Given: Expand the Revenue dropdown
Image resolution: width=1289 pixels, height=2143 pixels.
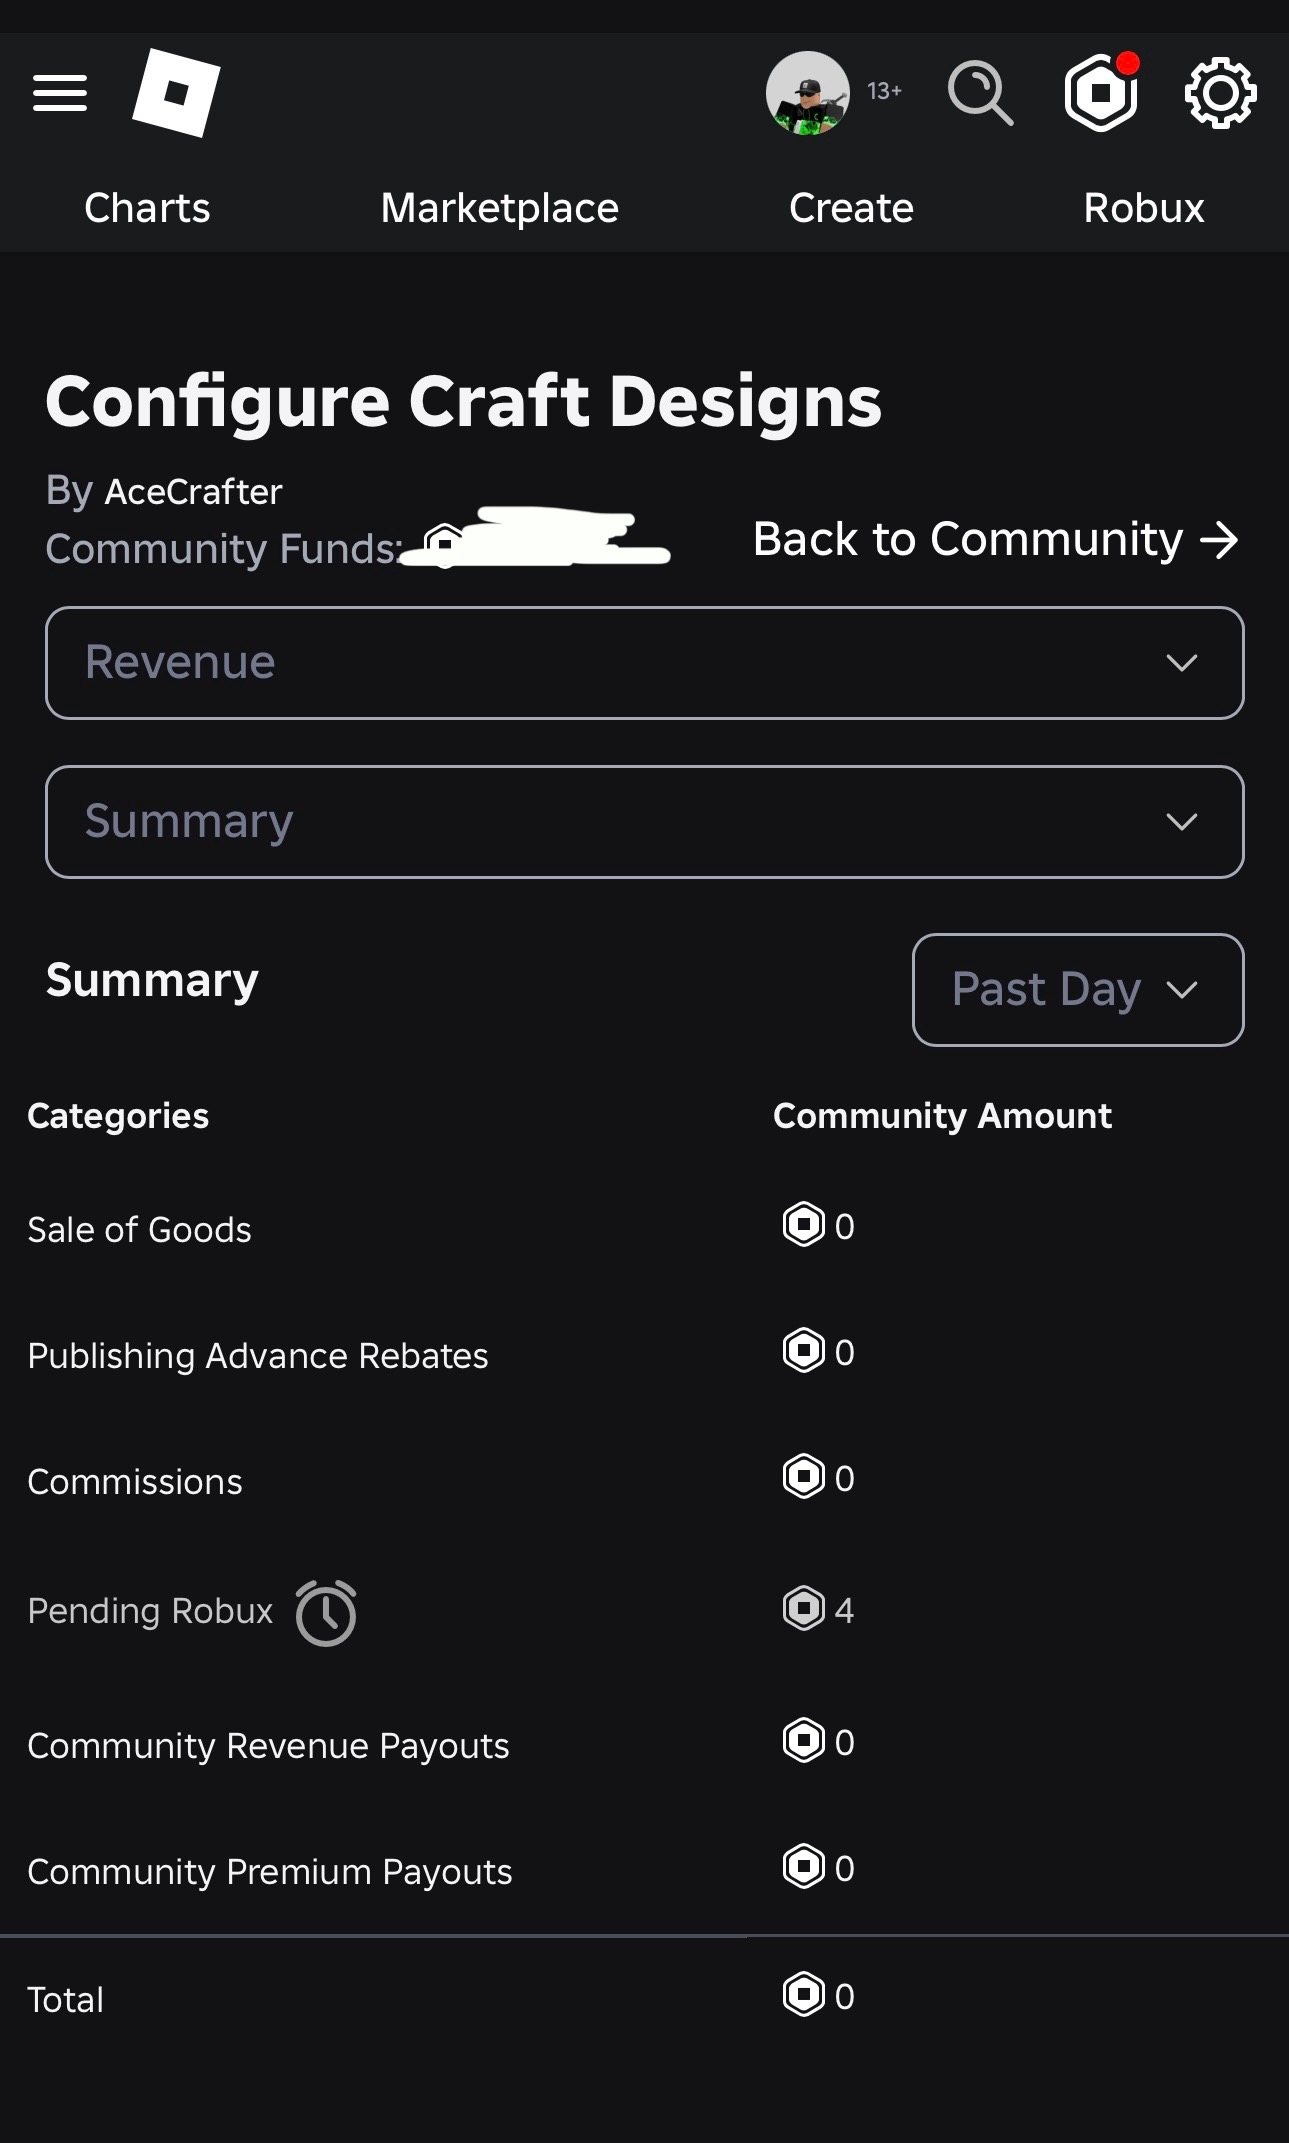Looking at the screenshot, I should 644,663.
